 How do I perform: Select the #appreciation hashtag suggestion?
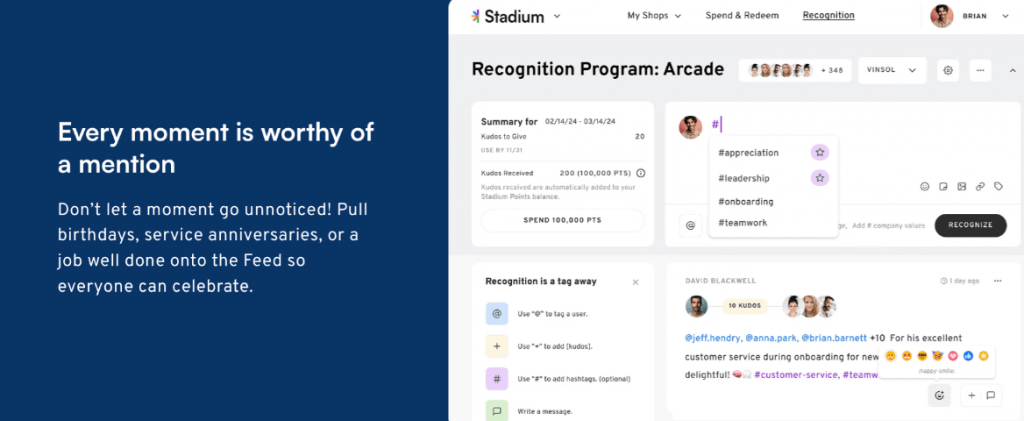748,153
